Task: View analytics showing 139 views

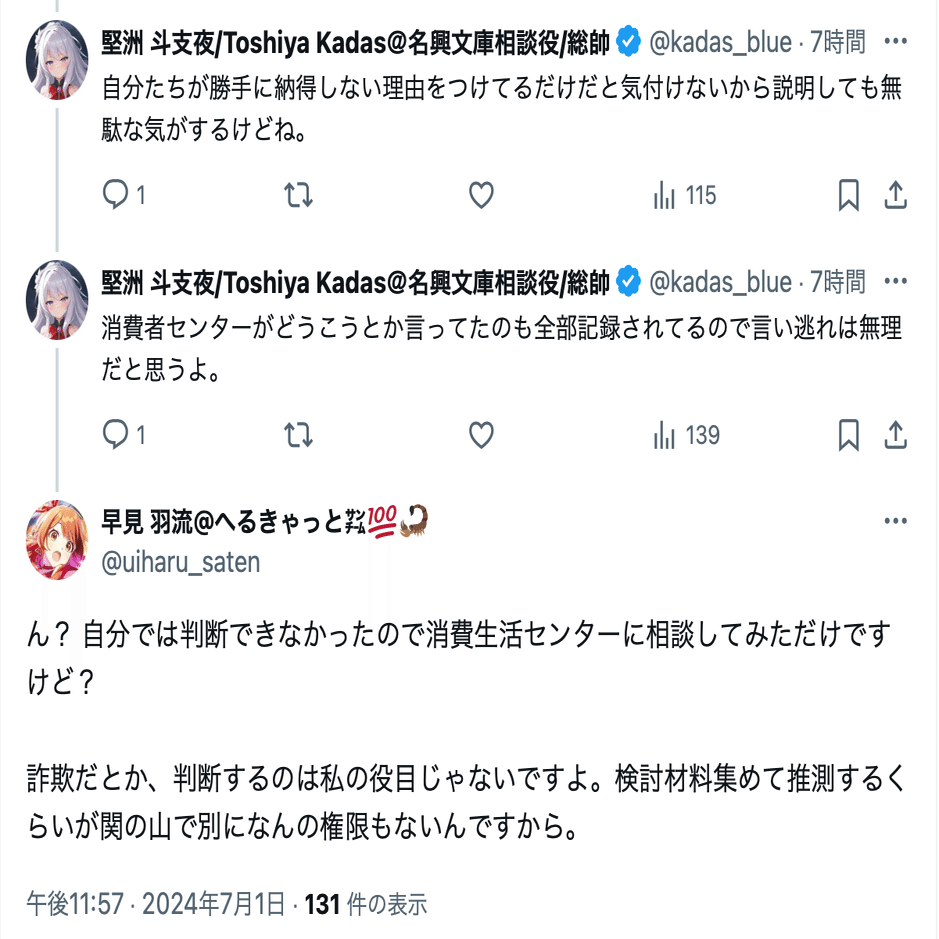Action: (x=685, y=435)
